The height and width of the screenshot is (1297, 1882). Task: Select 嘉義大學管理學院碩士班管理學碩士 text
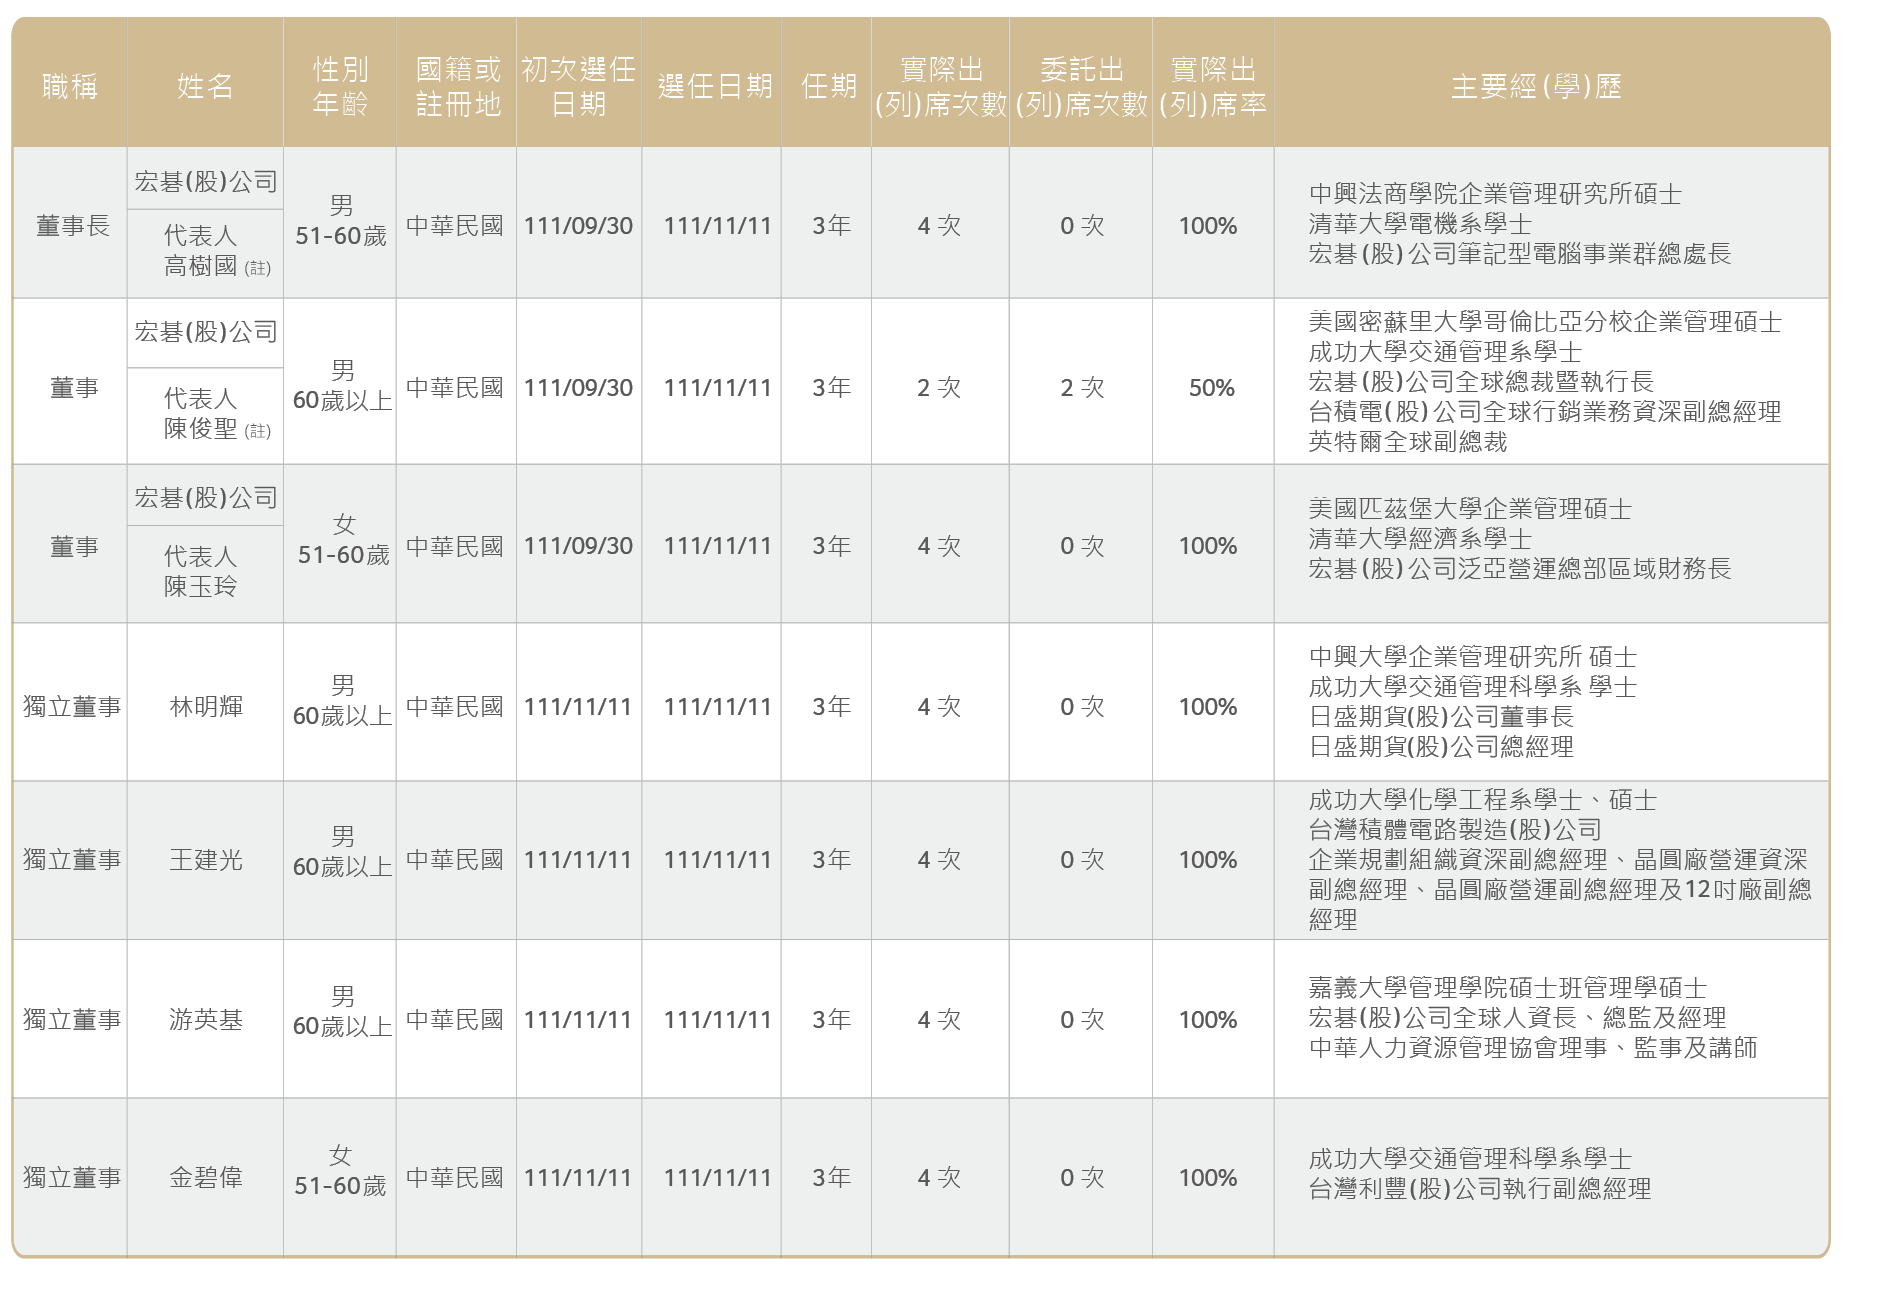click(1508, 988)
